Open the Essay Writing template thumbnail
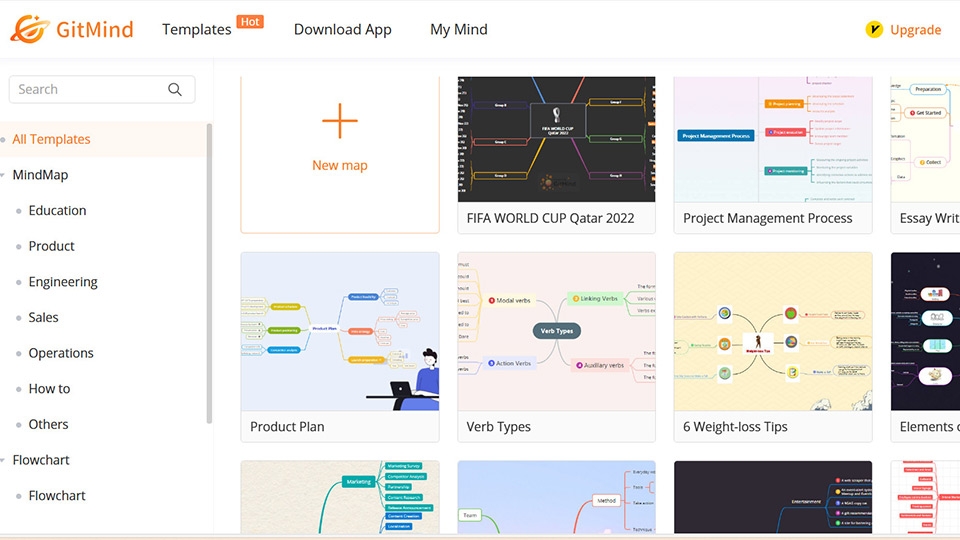The image size is (960, 540). (x=925, y=139)
